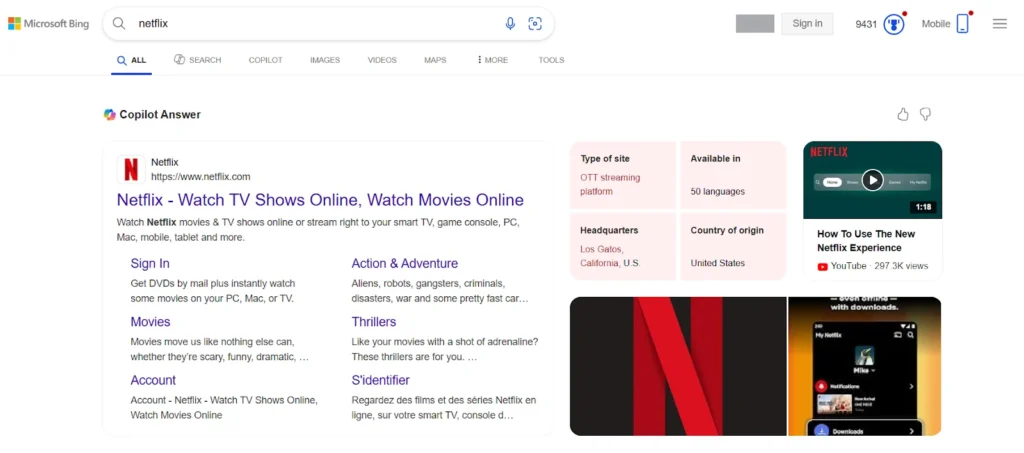Screen dimensions: 1024x453
Task: Give thumbs up to Copilot Answer
Action: [x=903, y=114]
